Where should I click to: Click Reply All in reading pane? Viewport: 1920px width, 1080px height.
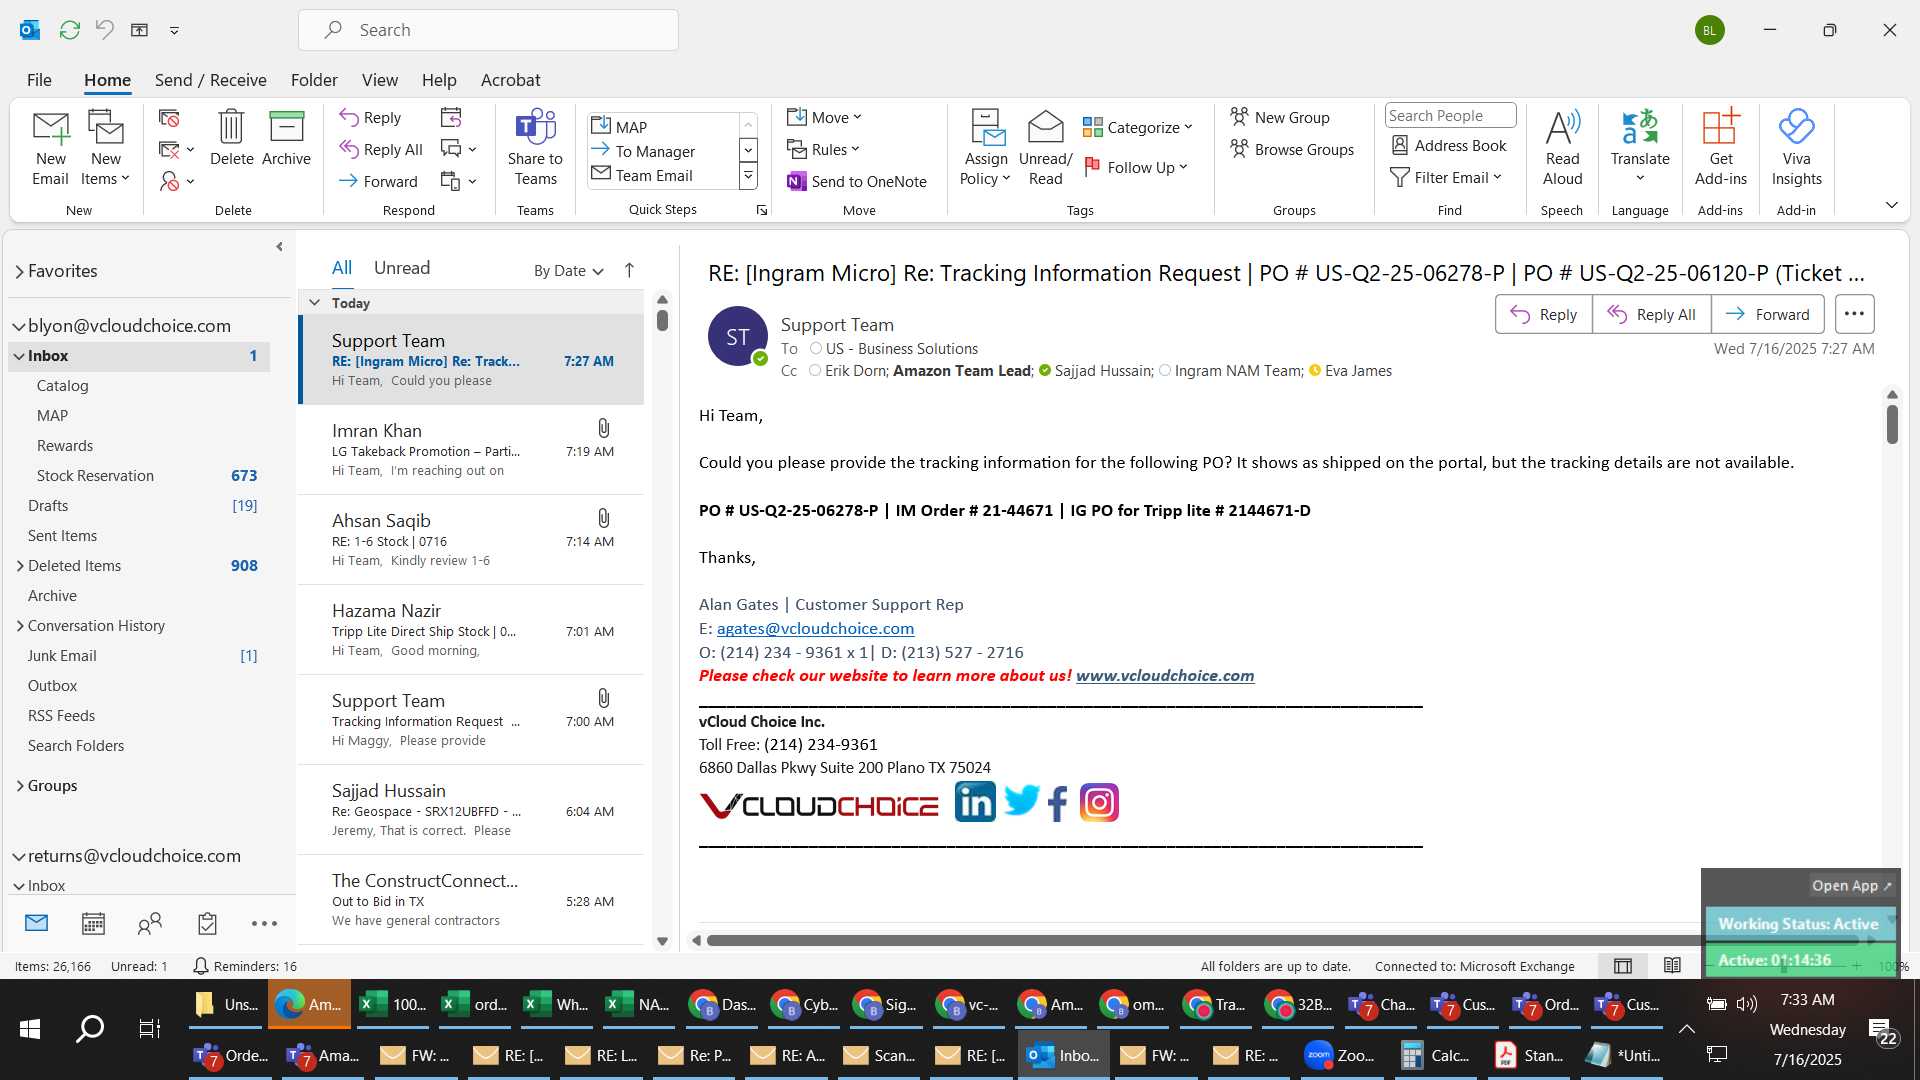pos(1651,314)
